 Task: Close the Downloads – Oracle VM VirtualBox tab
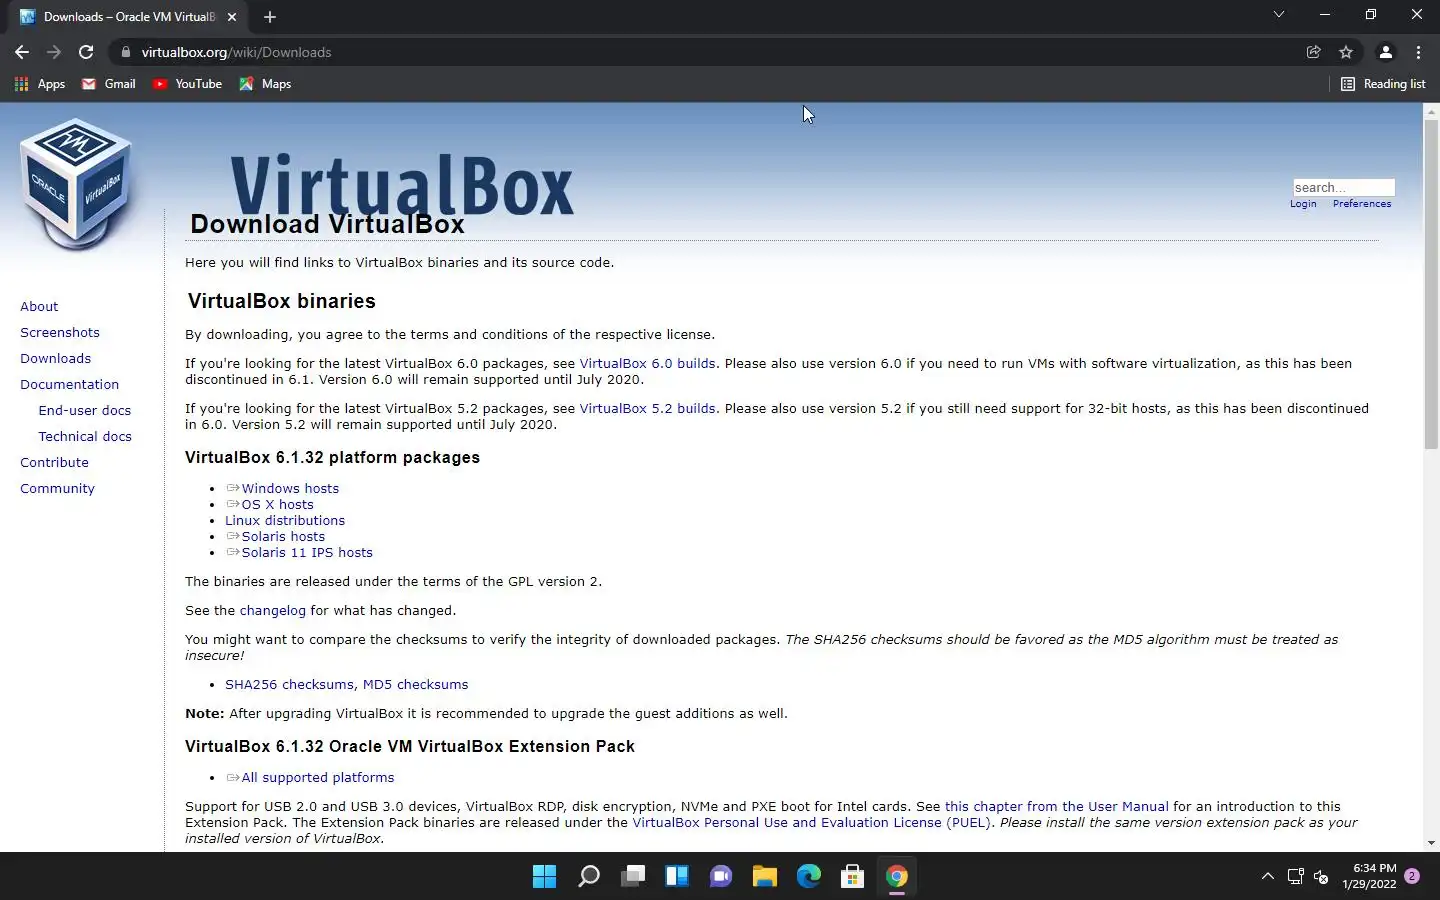[232, 17]
